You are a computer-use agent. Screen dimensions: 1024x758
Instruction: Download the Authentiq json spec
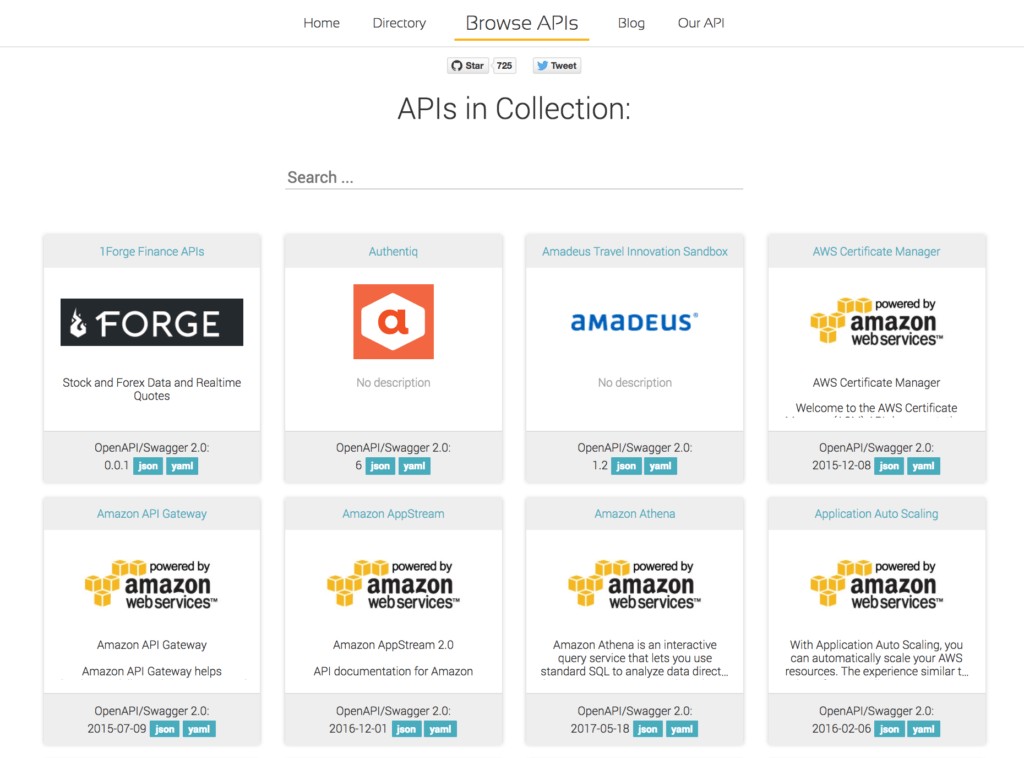379,465
